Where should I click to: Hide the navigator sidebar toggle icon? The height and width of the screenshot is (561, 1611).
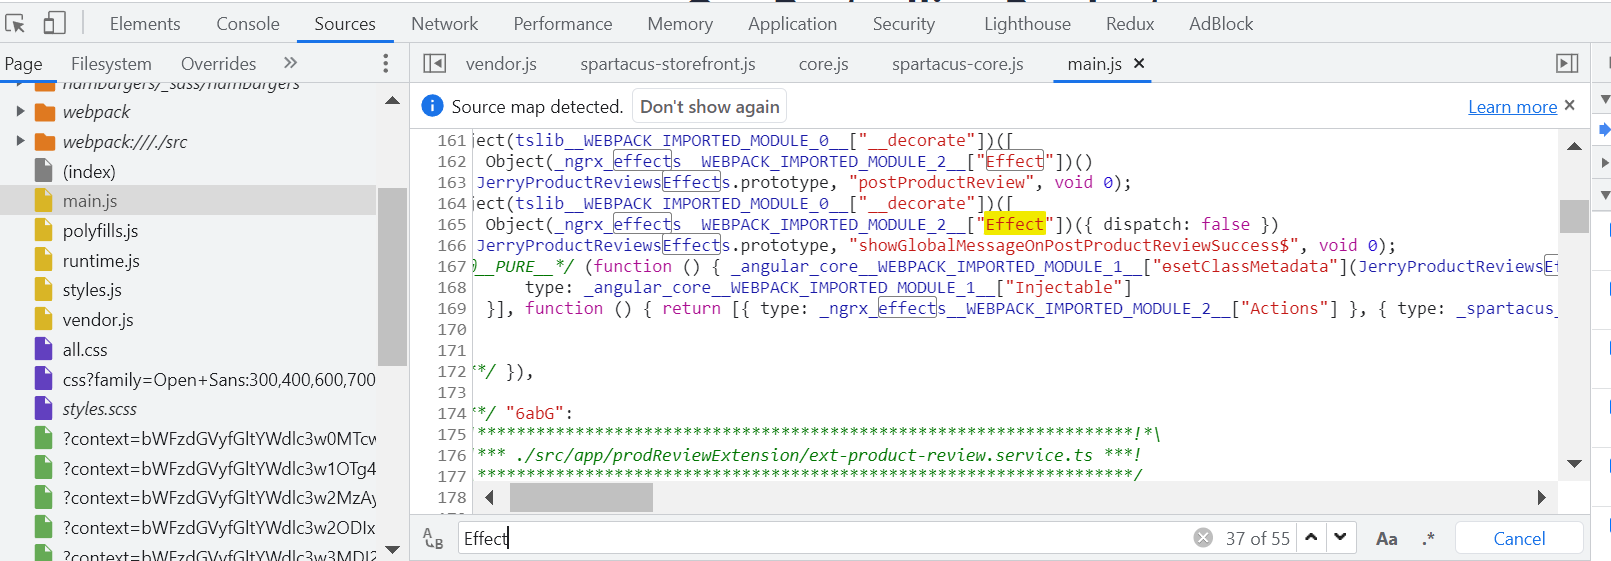pos(435,64)
